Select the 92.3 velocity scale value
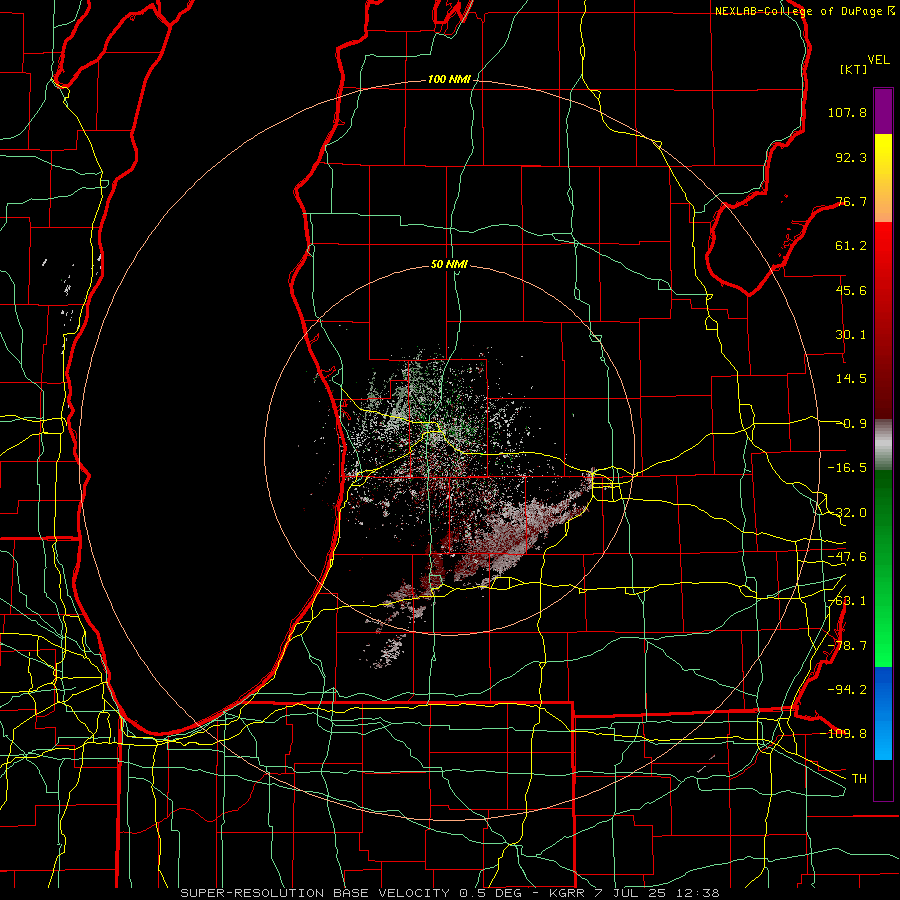The height and width of the screenshot is (900, 900). [851, 157]
